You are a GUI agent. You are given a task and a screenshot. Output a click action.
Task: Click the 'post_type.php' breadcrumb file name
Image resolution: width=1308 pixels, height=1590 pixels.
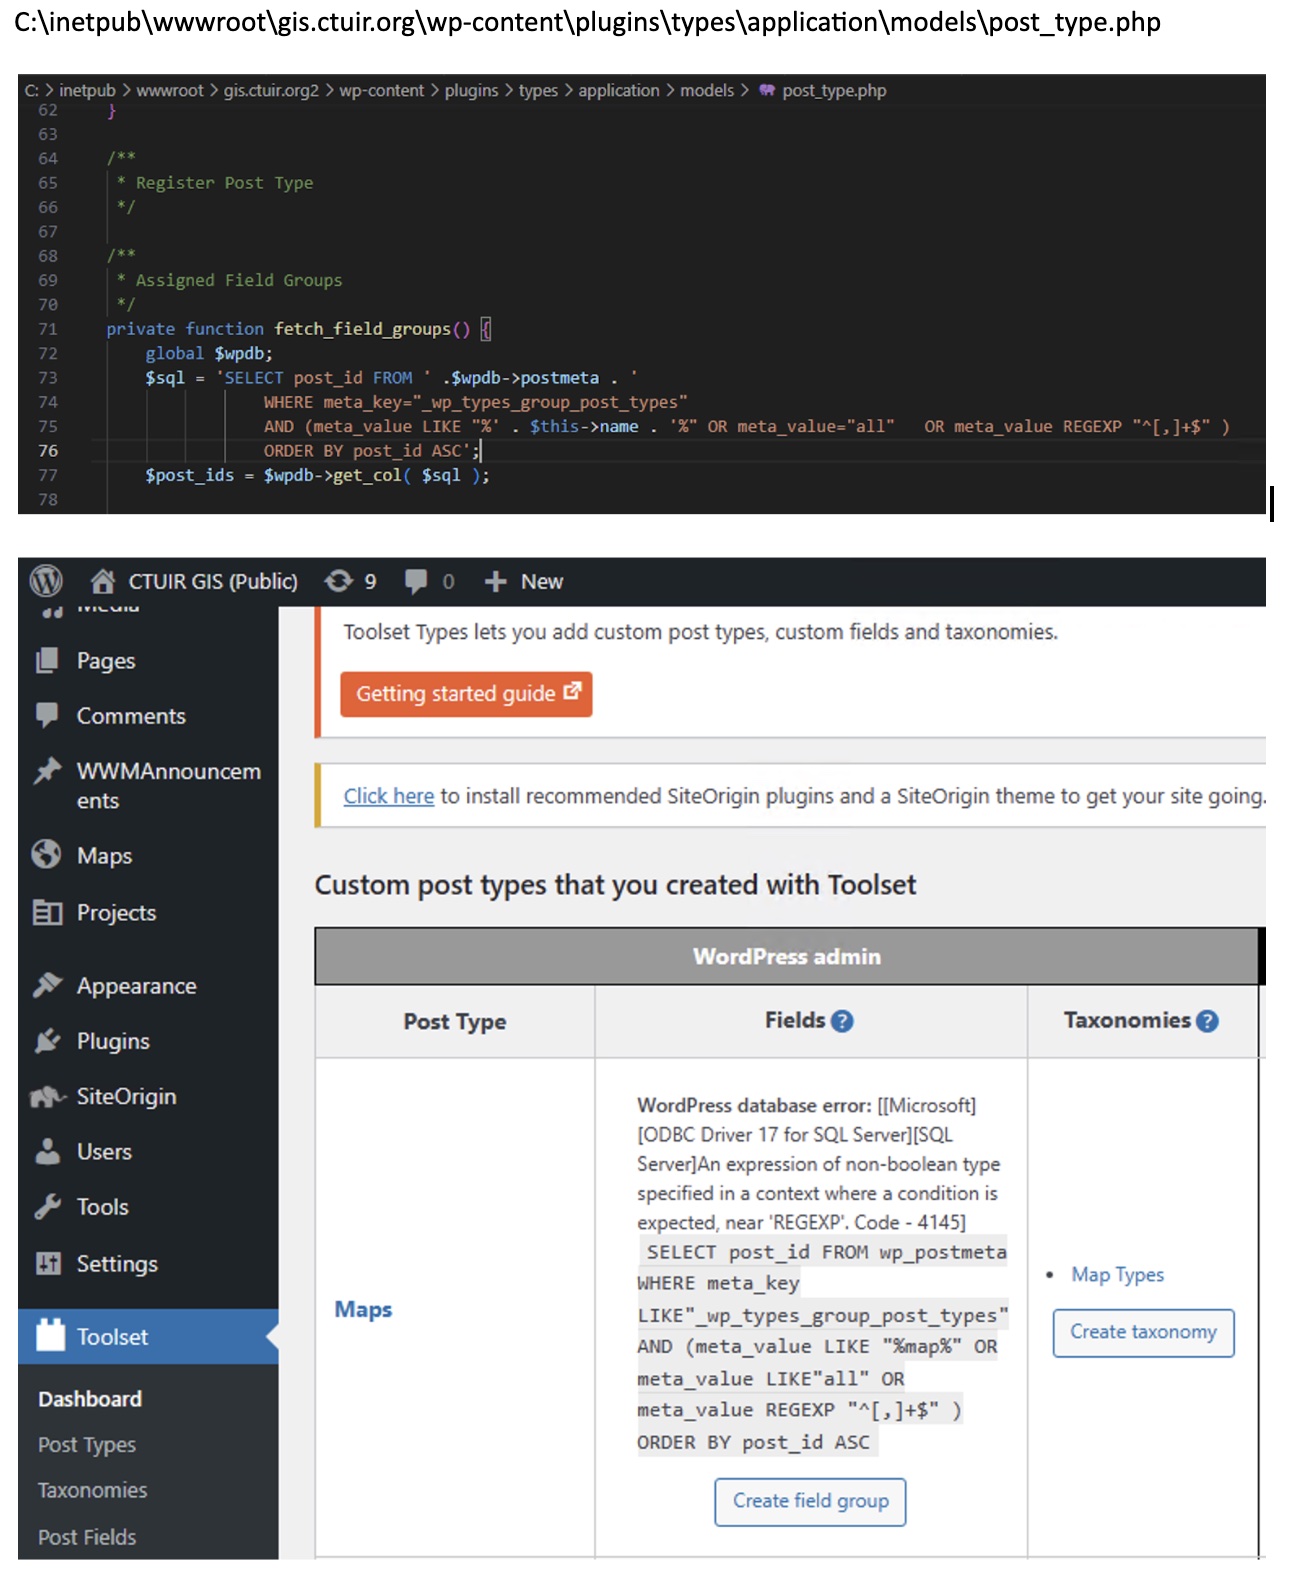point(834,90)
